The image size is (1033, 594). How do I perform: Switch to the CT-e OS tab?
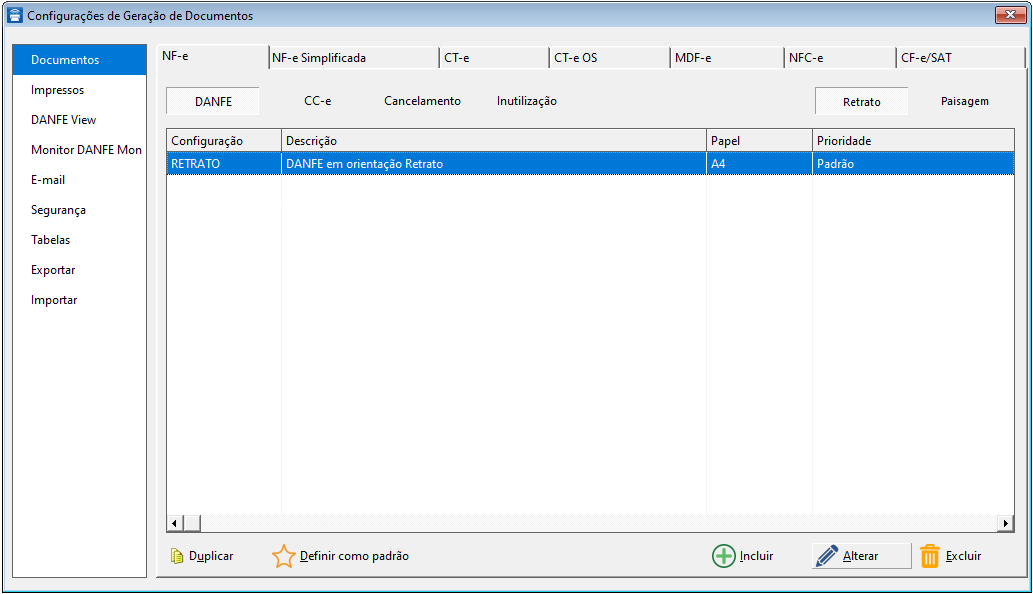point(609,58)
